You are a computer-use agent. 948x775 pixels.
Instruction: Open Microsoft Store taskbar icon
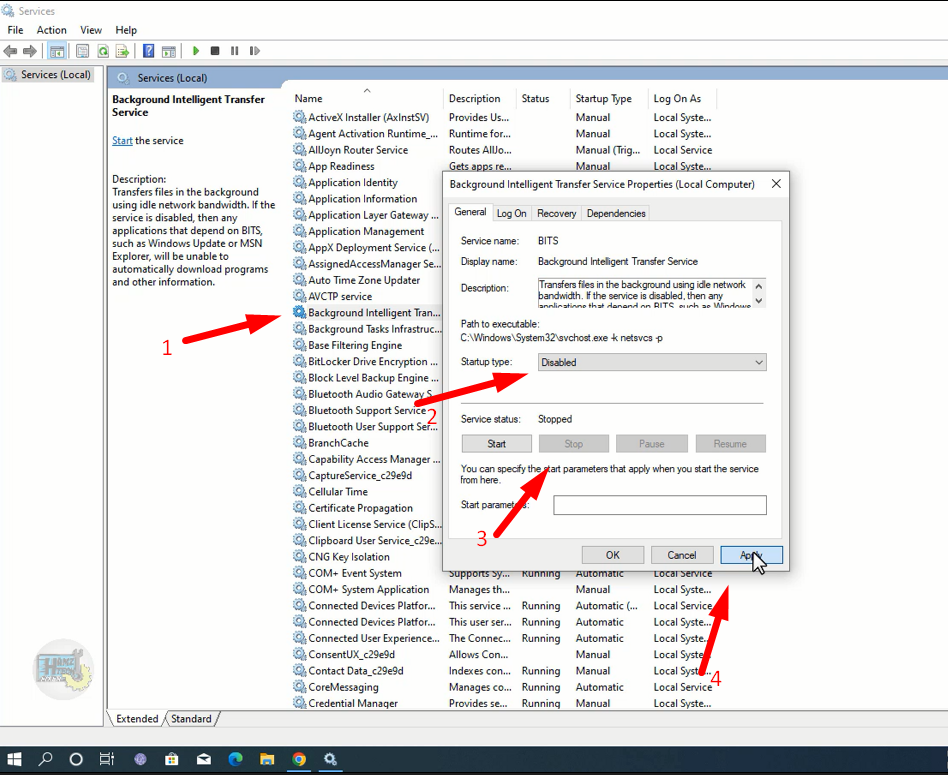[172, 759]
